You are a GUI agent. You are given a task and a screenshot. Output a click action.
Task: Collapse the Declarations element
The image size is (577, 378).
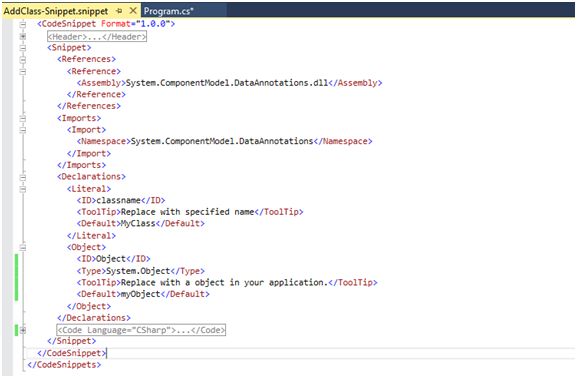coord(23,177)
